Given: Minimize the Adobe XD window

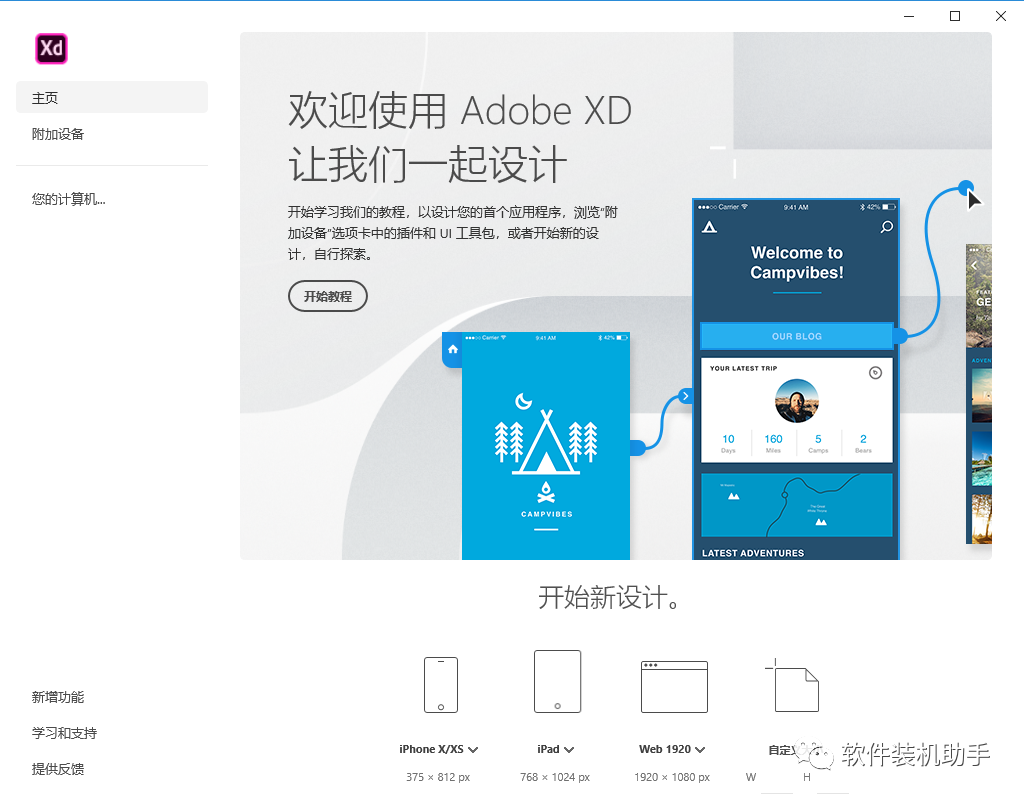Looking at the screenshot, I should (908, 16).
